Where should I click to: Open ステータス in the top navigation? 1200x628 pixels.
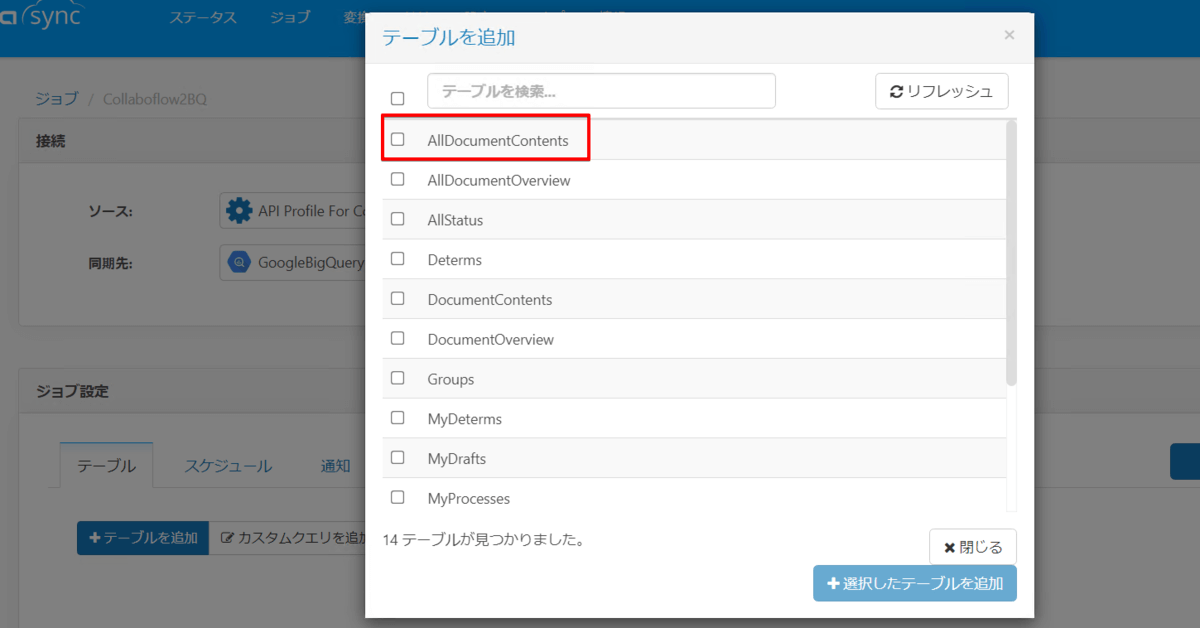coord(203,17)
